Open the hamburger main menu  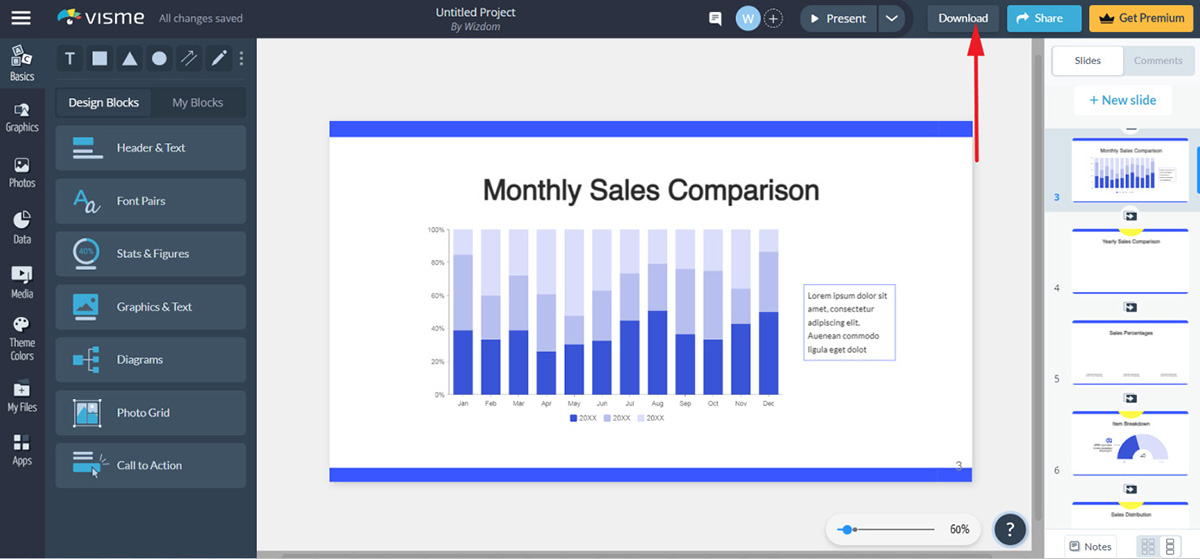(21, 18)
